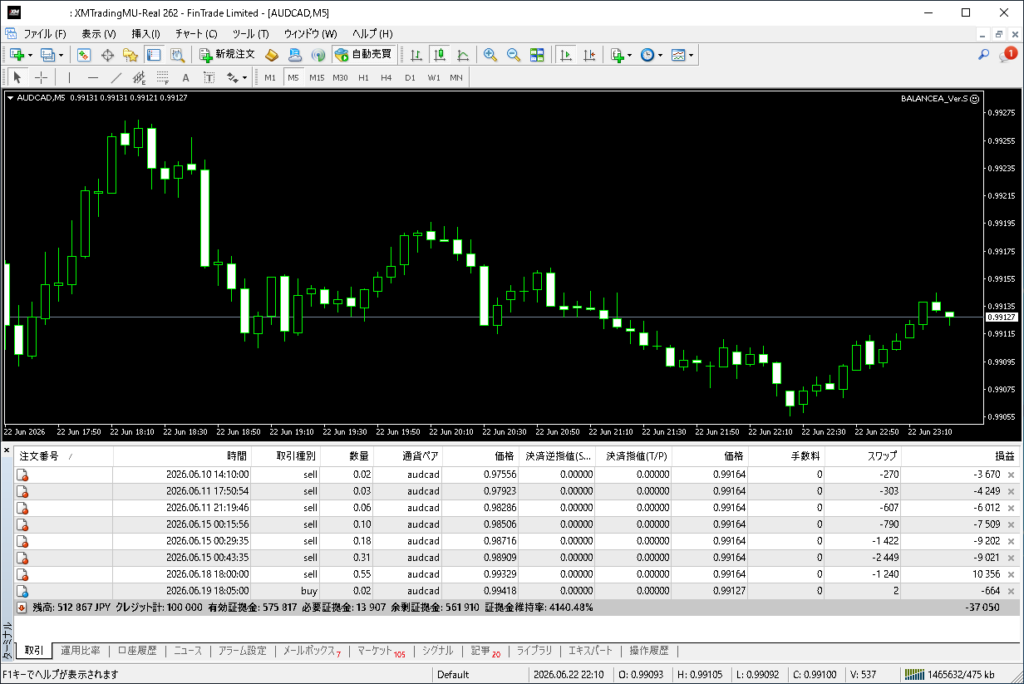The image size is (1024, 684).
Task: Toggle chart auto scroll
Action: click(x=566, y=55)
